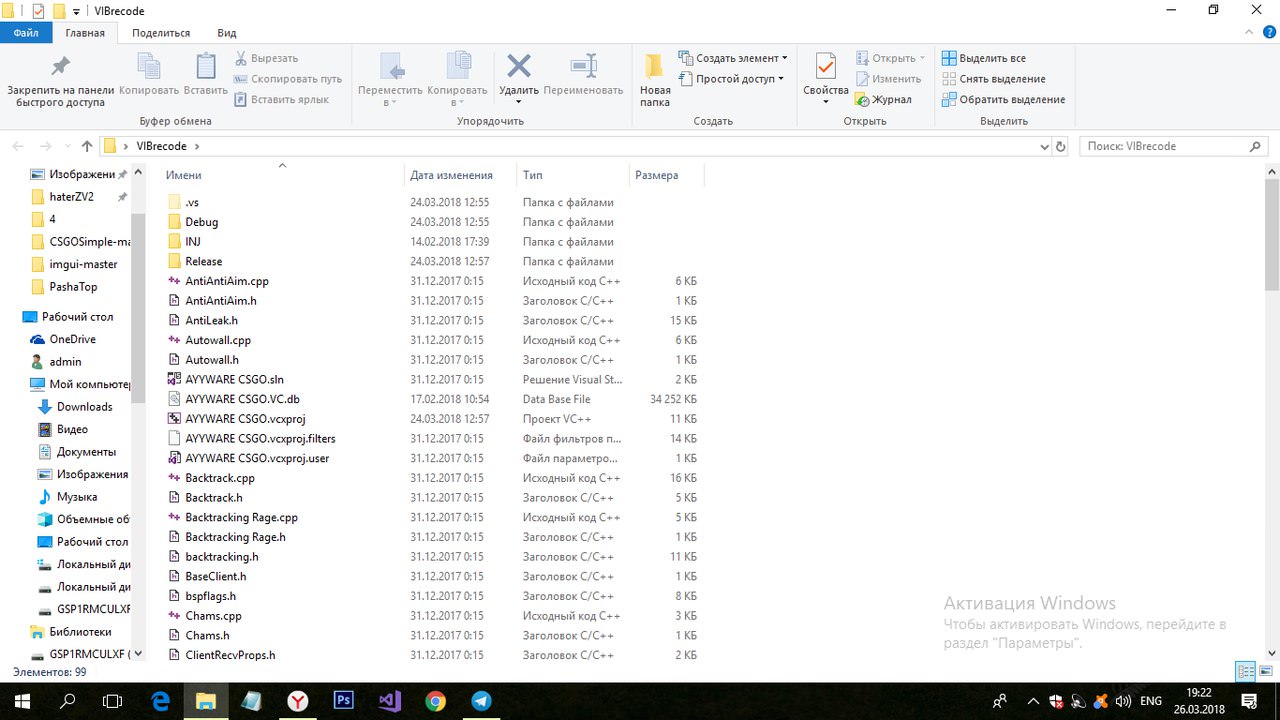Open Visual Studio from the taskbar
Screen dimensions: 1280x720
coord(389,701)
